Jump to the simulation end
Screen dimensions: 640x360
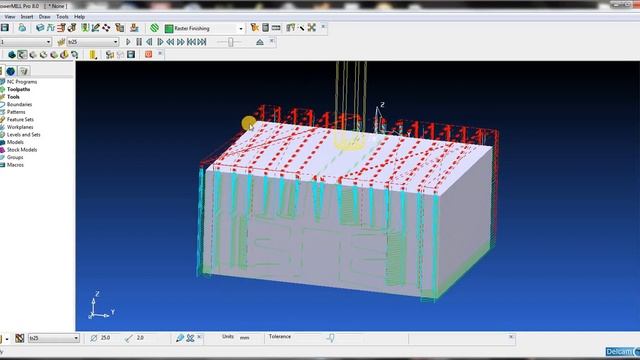tap(202, 42)
